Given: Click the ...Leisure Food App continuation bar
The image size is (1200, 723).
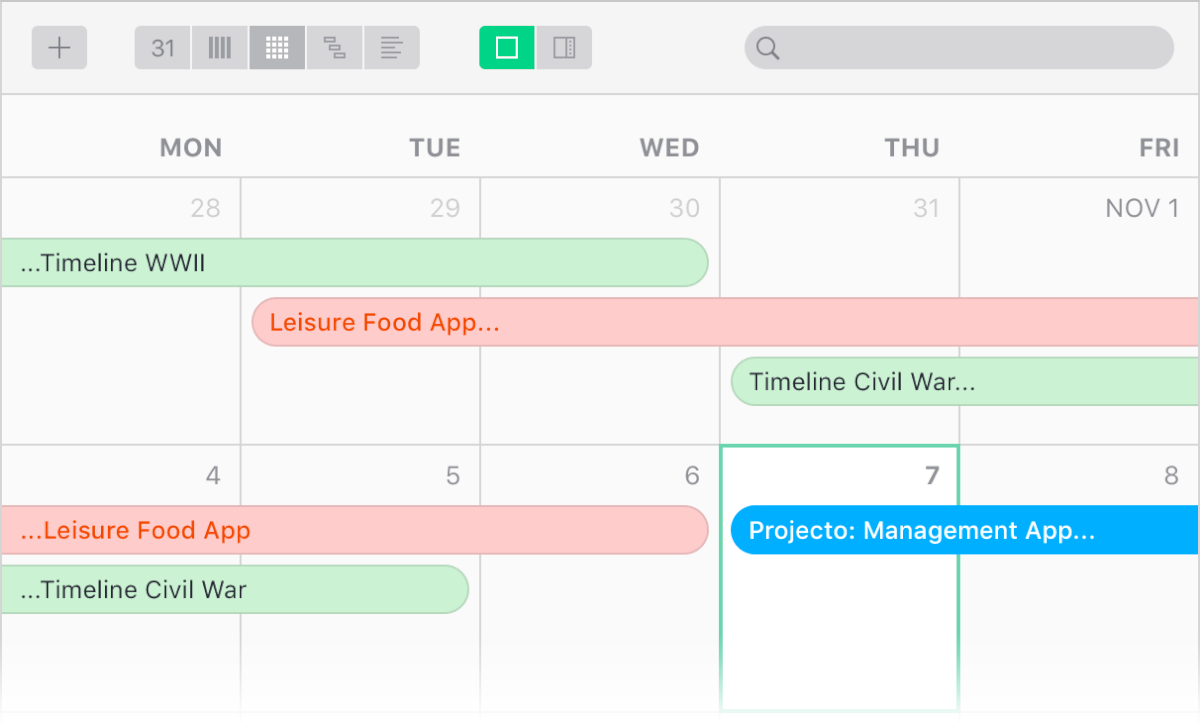Looking at the screenshot, I should click(x=354, y=530).
